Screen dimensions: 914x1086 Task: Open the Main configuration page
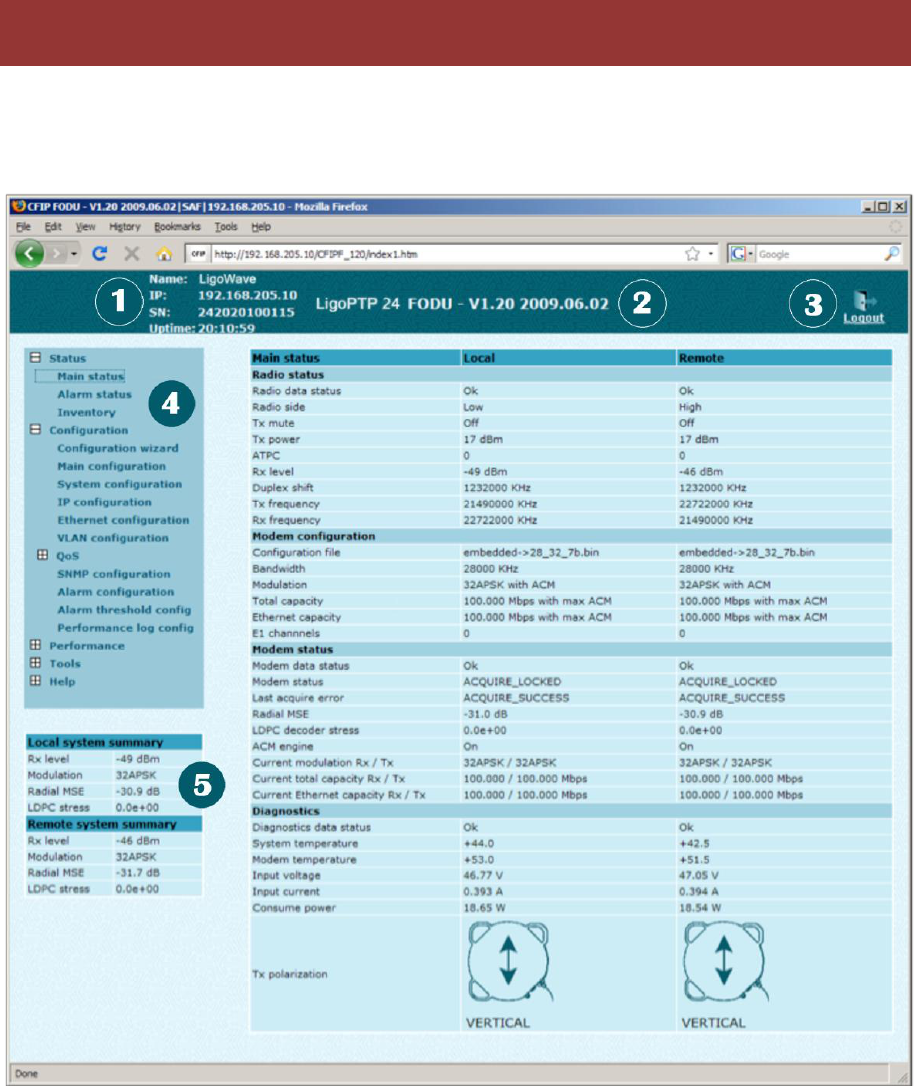point(111,466)
